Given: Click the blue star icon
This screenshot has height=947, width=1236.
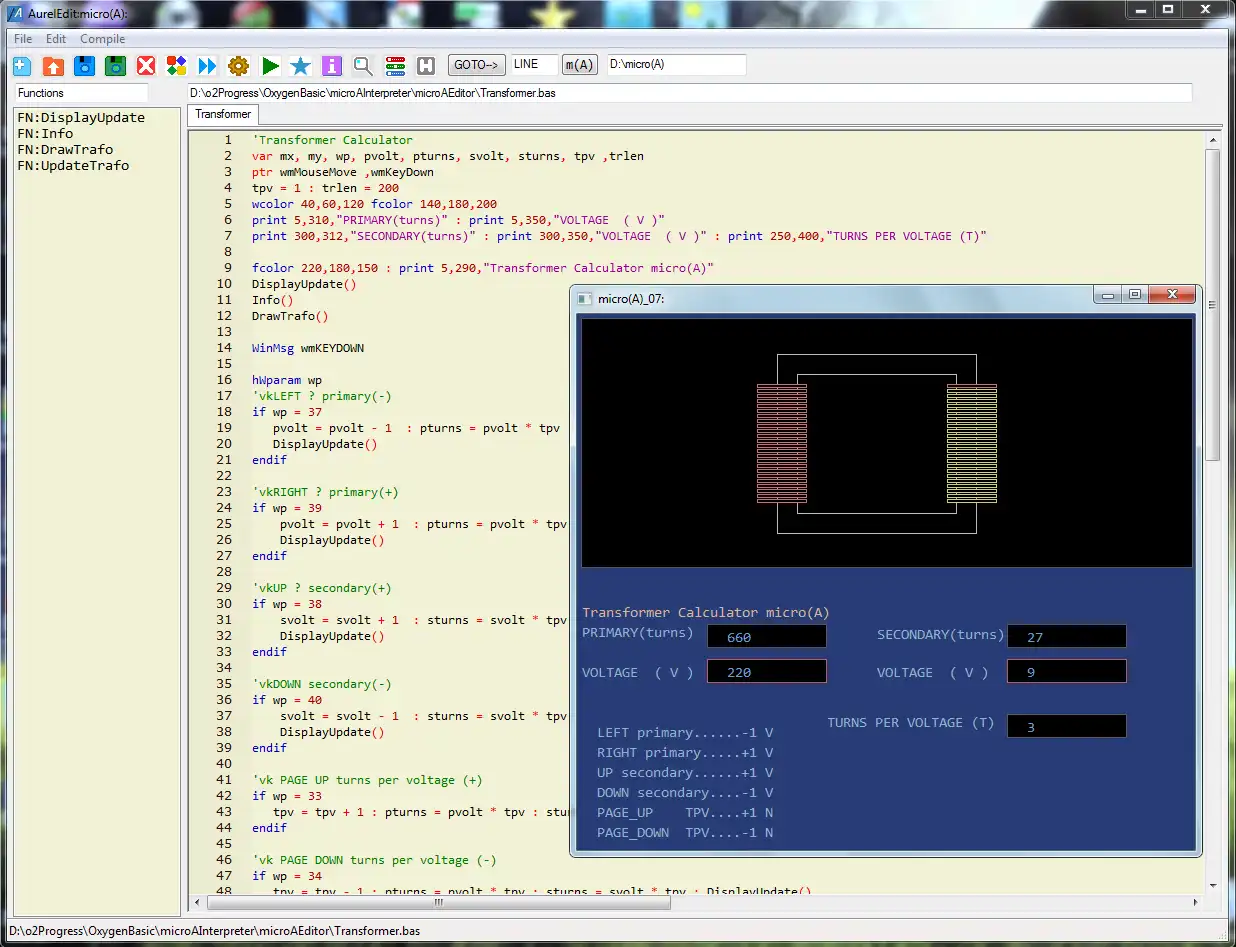Looking at the screenshot, I should [300, 66].
